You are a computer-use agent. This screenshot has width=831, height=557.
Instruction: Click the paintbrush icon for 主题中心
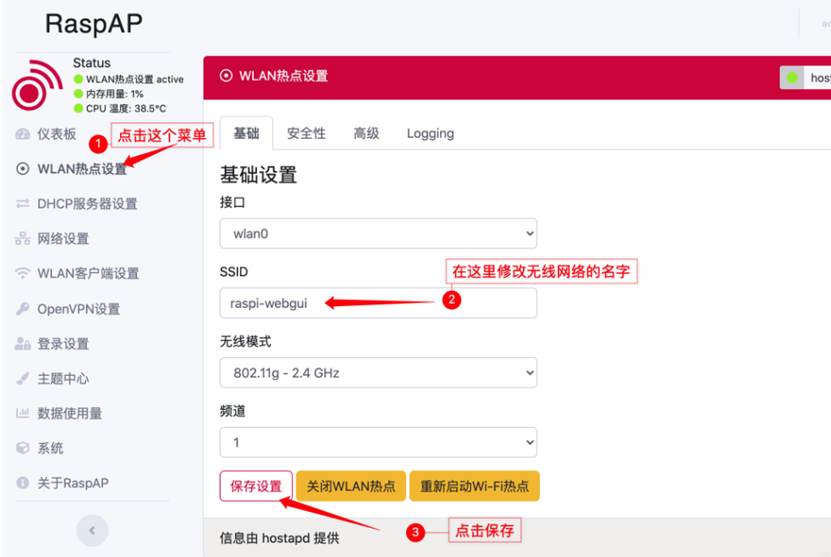tap(22, 378)
